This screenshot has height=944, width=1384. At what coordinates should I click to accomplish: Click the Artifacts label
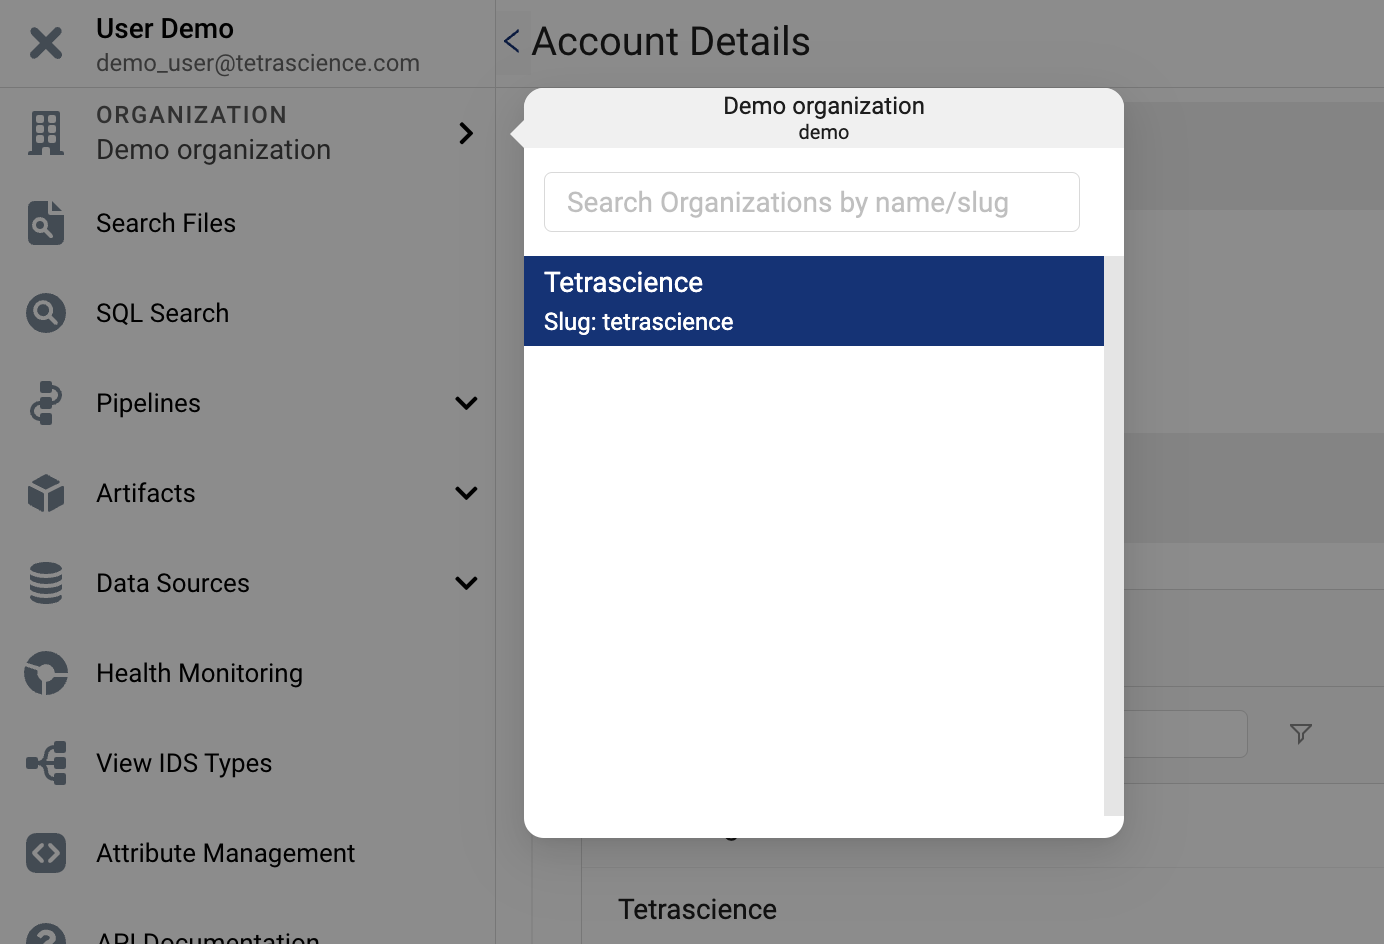pyautogui.click(x=146, y=493)
